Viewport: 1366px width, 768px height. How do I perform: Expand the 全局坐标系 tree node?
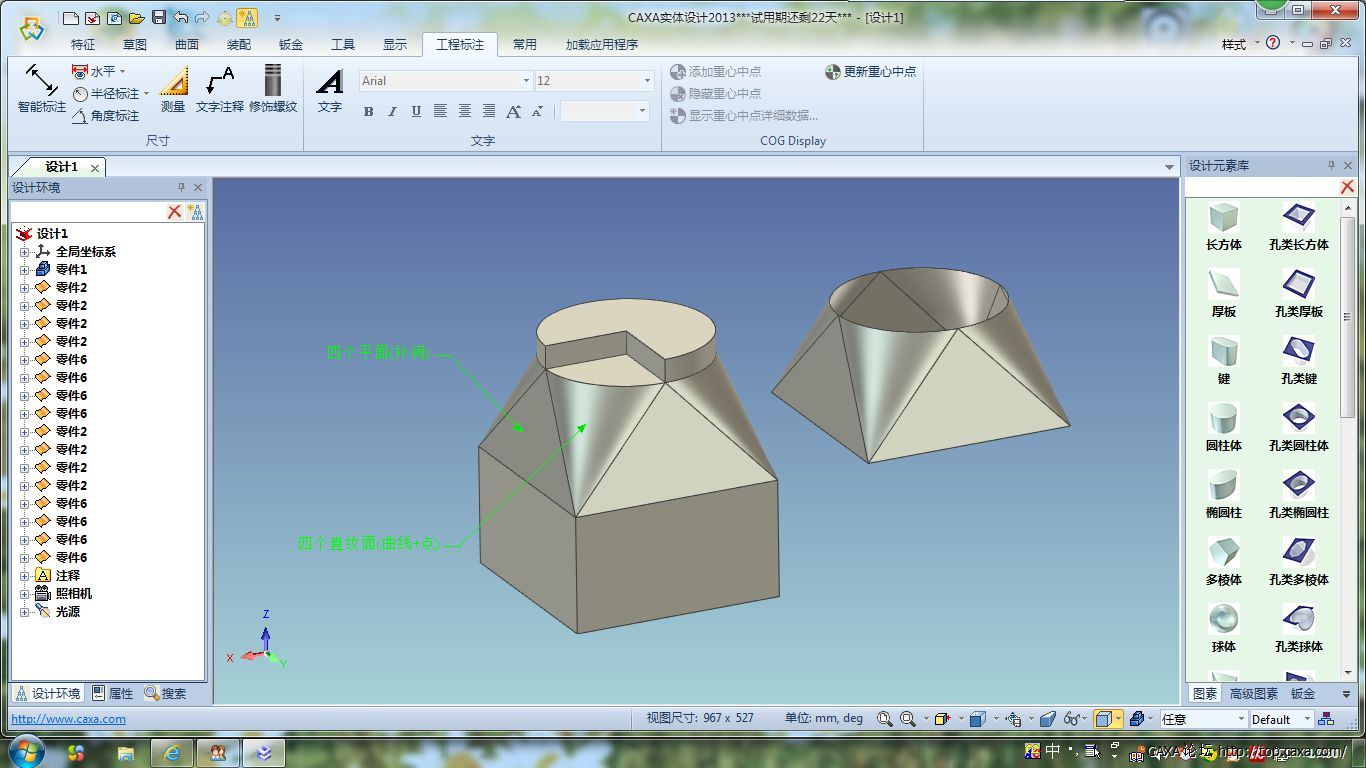(24, 252)
